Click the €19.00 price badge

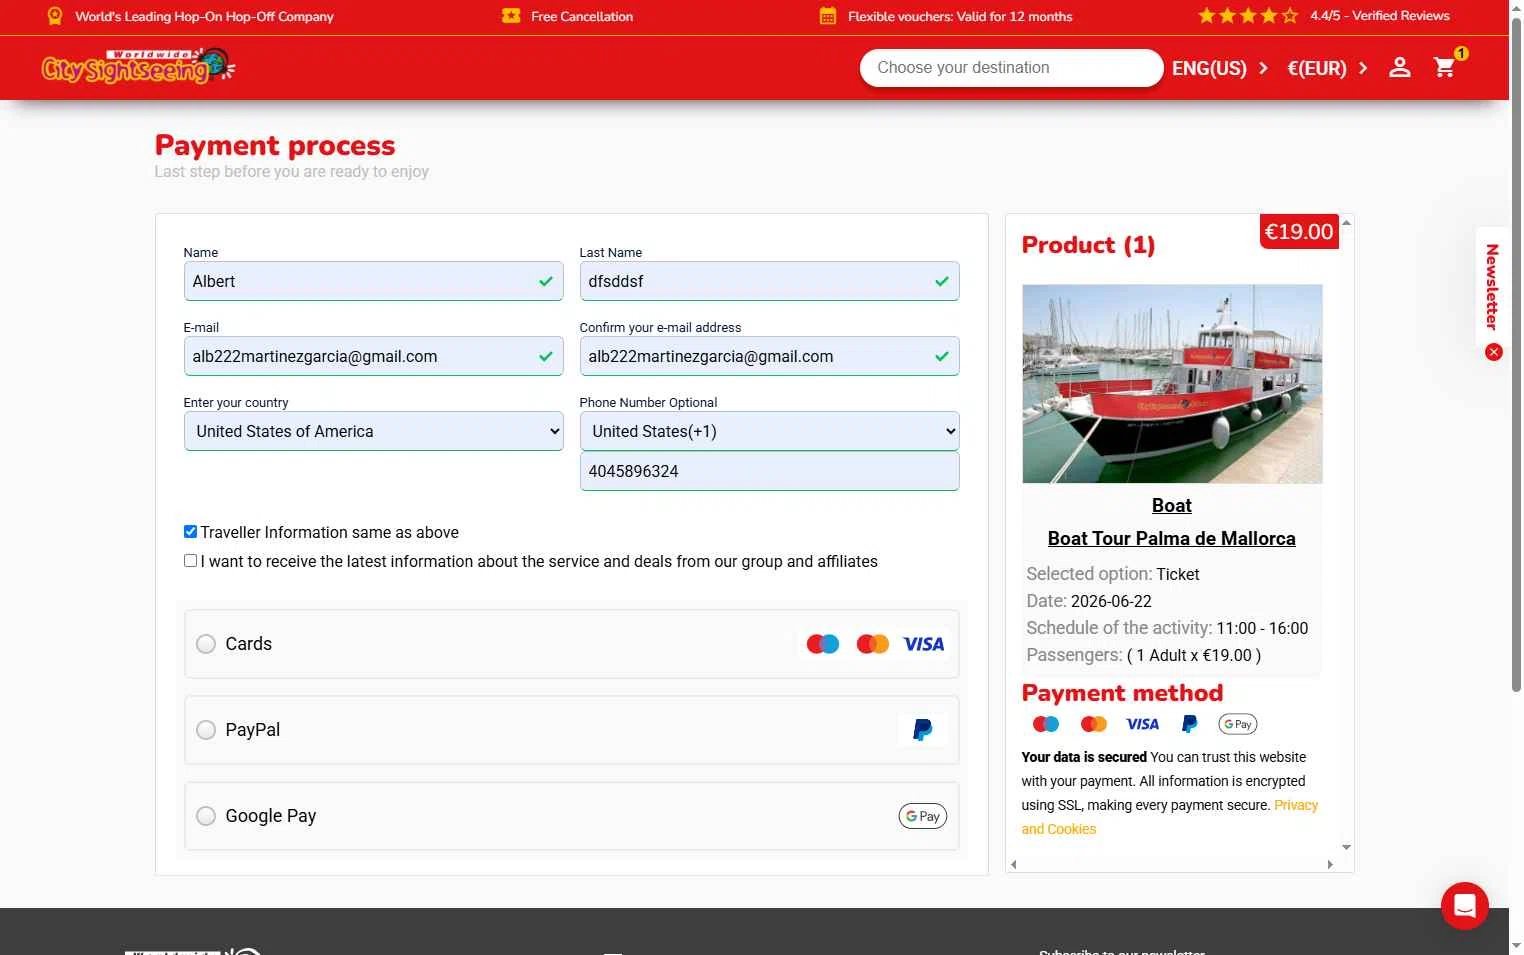[x=1299, y=231]
